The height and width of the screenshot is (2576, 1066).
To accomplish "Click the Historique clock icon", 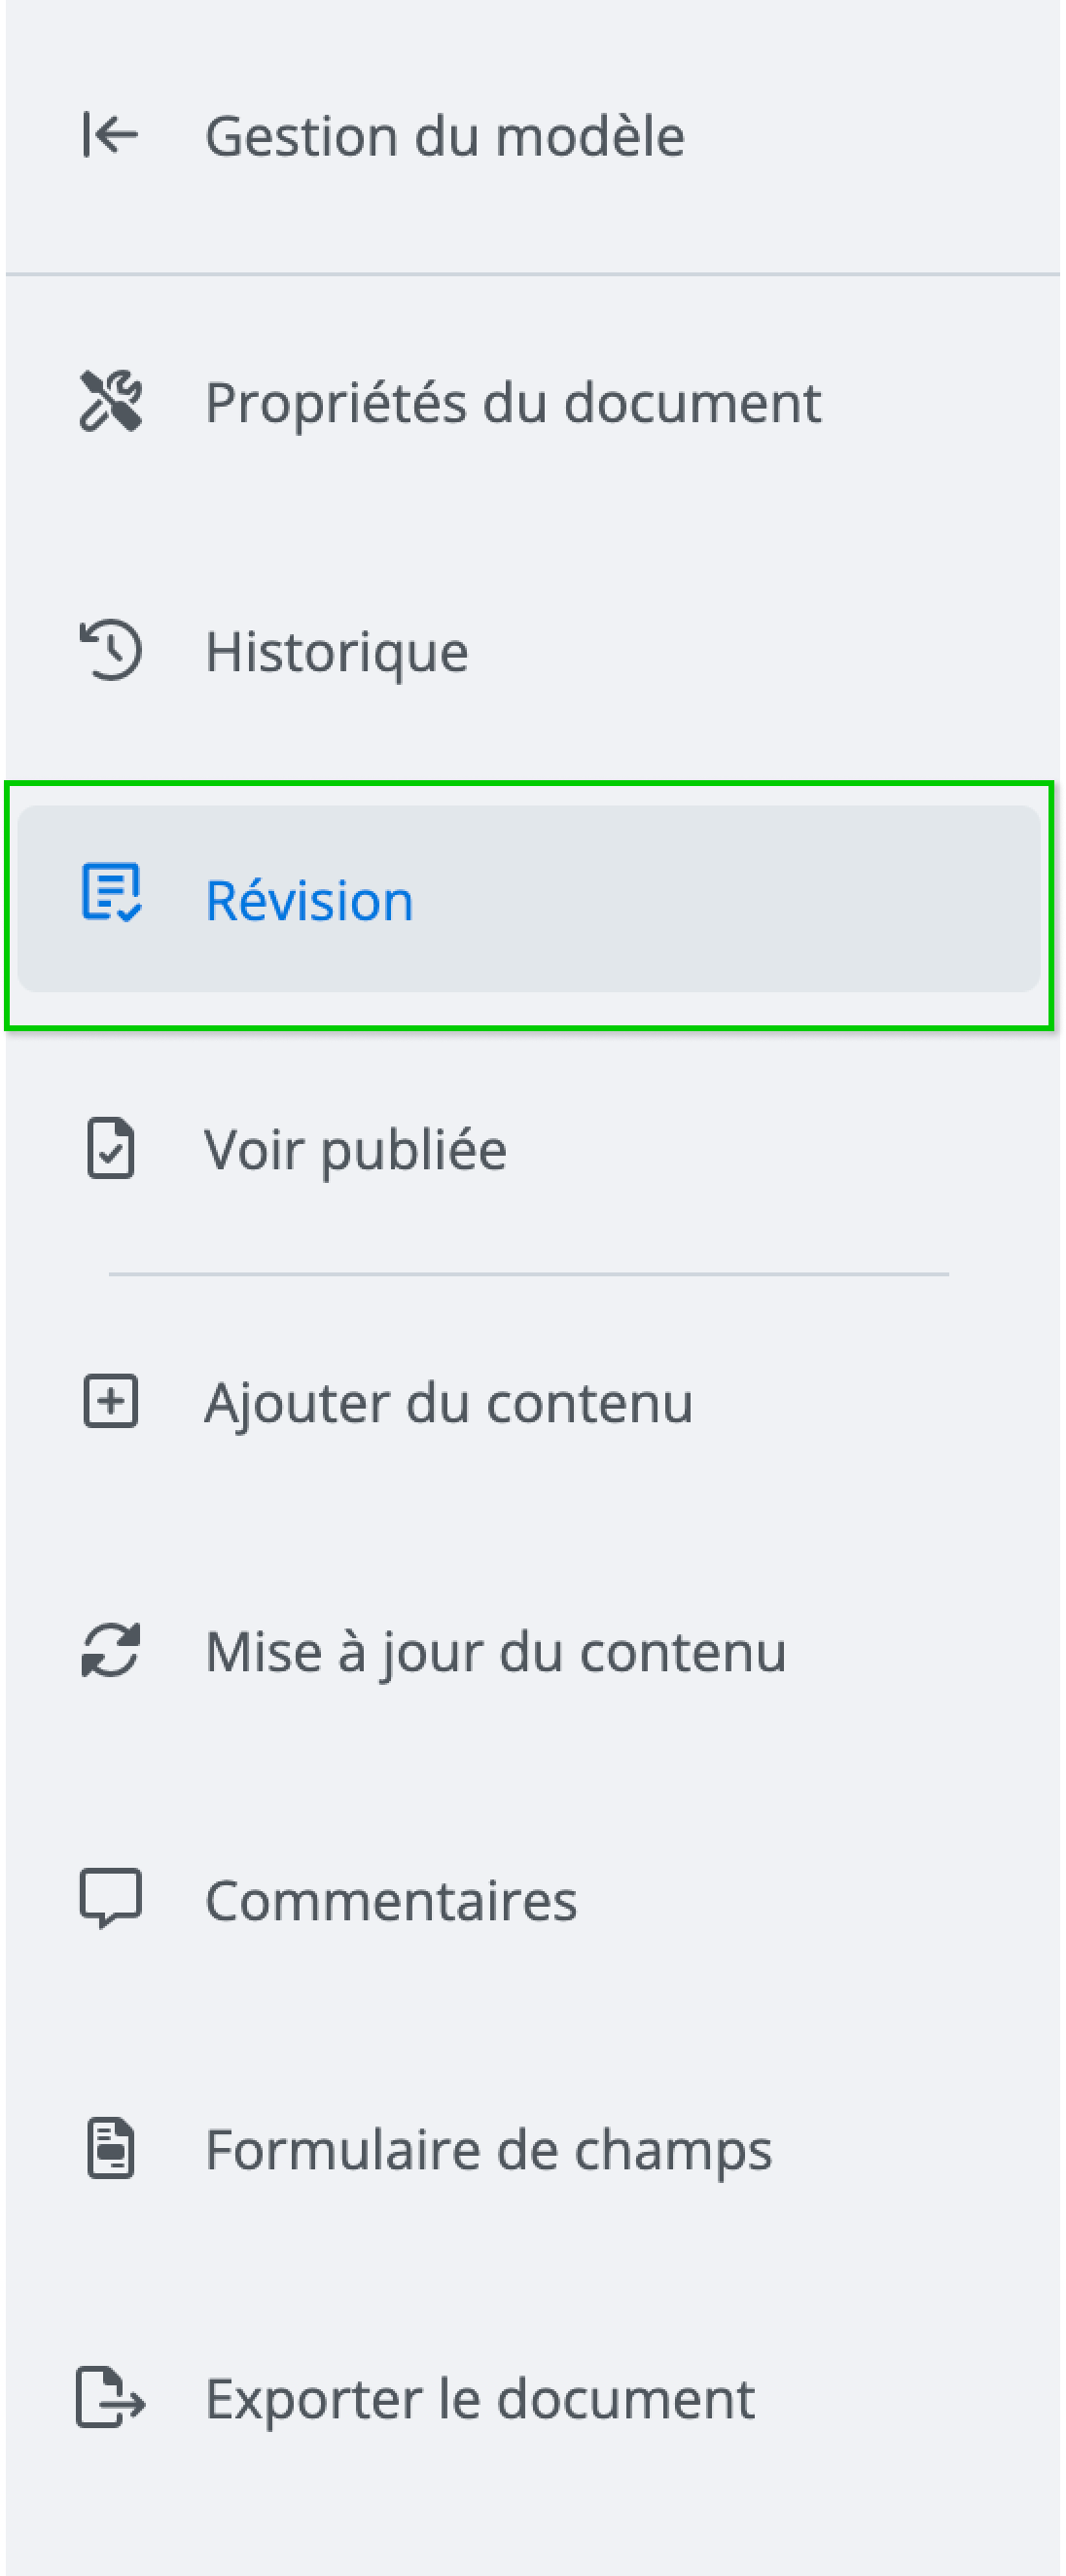I will coord(110,650).
